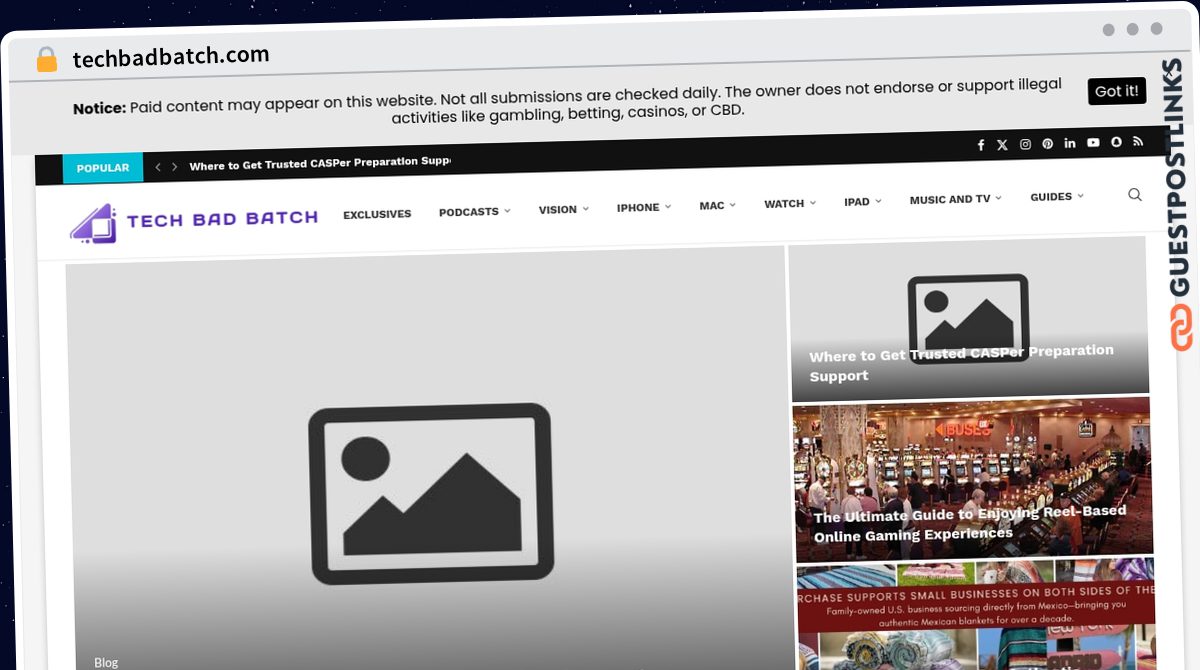Open the YouTube social icon
The width and height of the screenshot is (1200, 670).
click(x=1093, y=143)
